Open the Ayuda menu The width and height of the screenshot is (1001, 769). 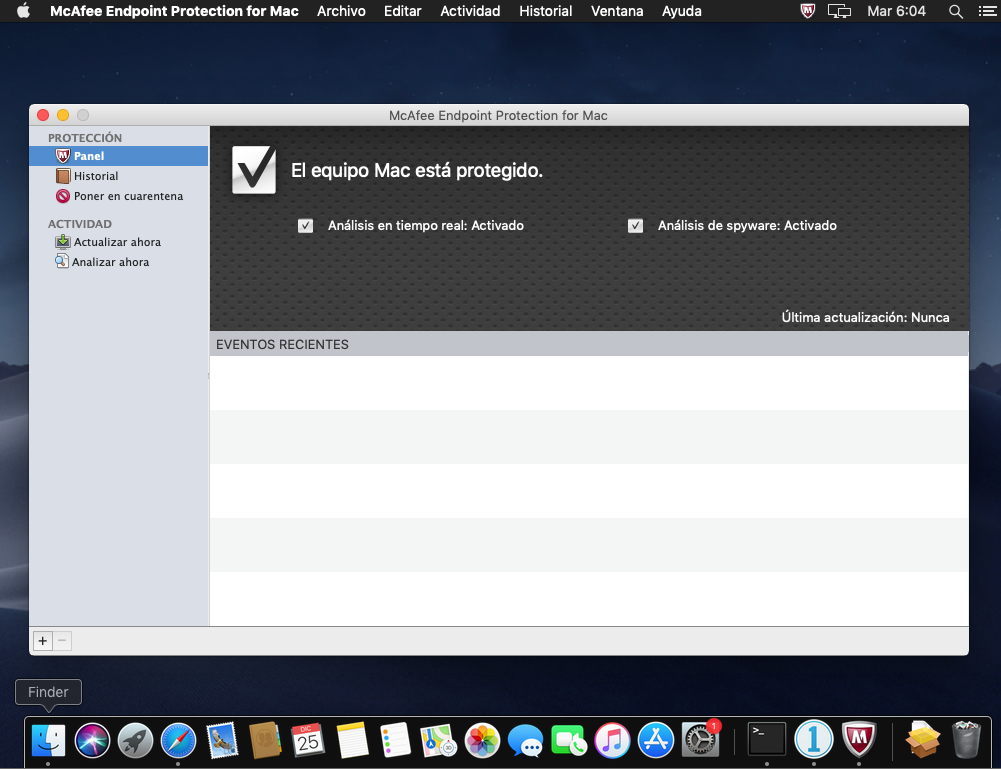[682, 11]
